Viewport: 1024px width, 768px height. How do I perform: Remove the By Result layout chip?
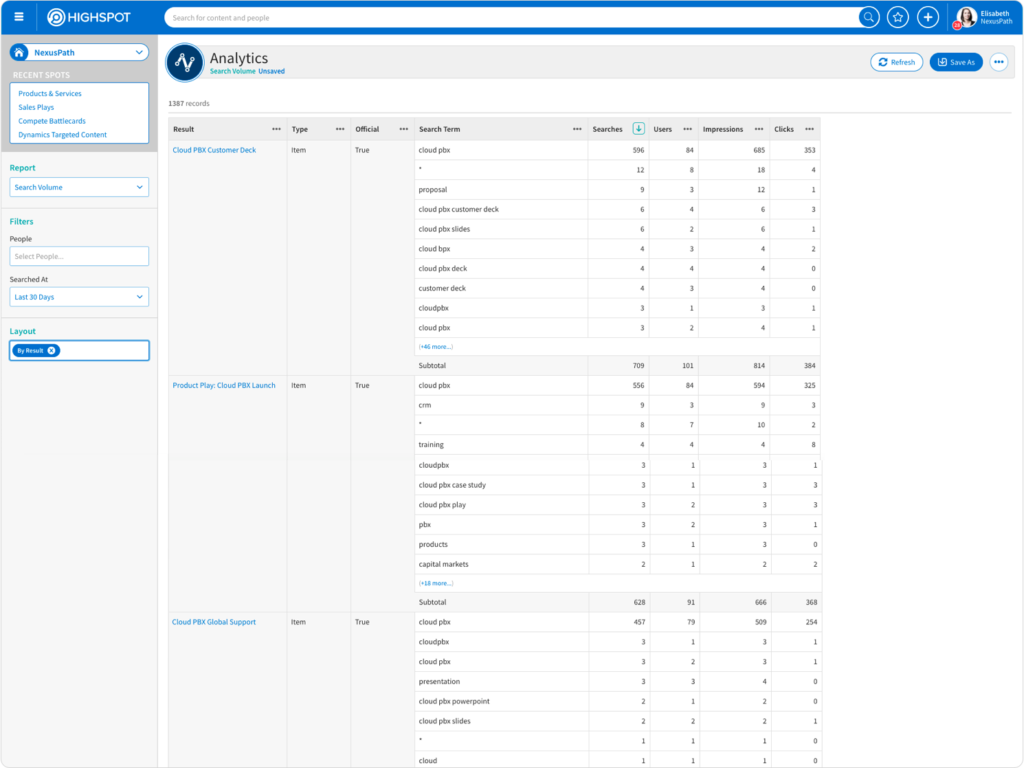click(52, 351)
